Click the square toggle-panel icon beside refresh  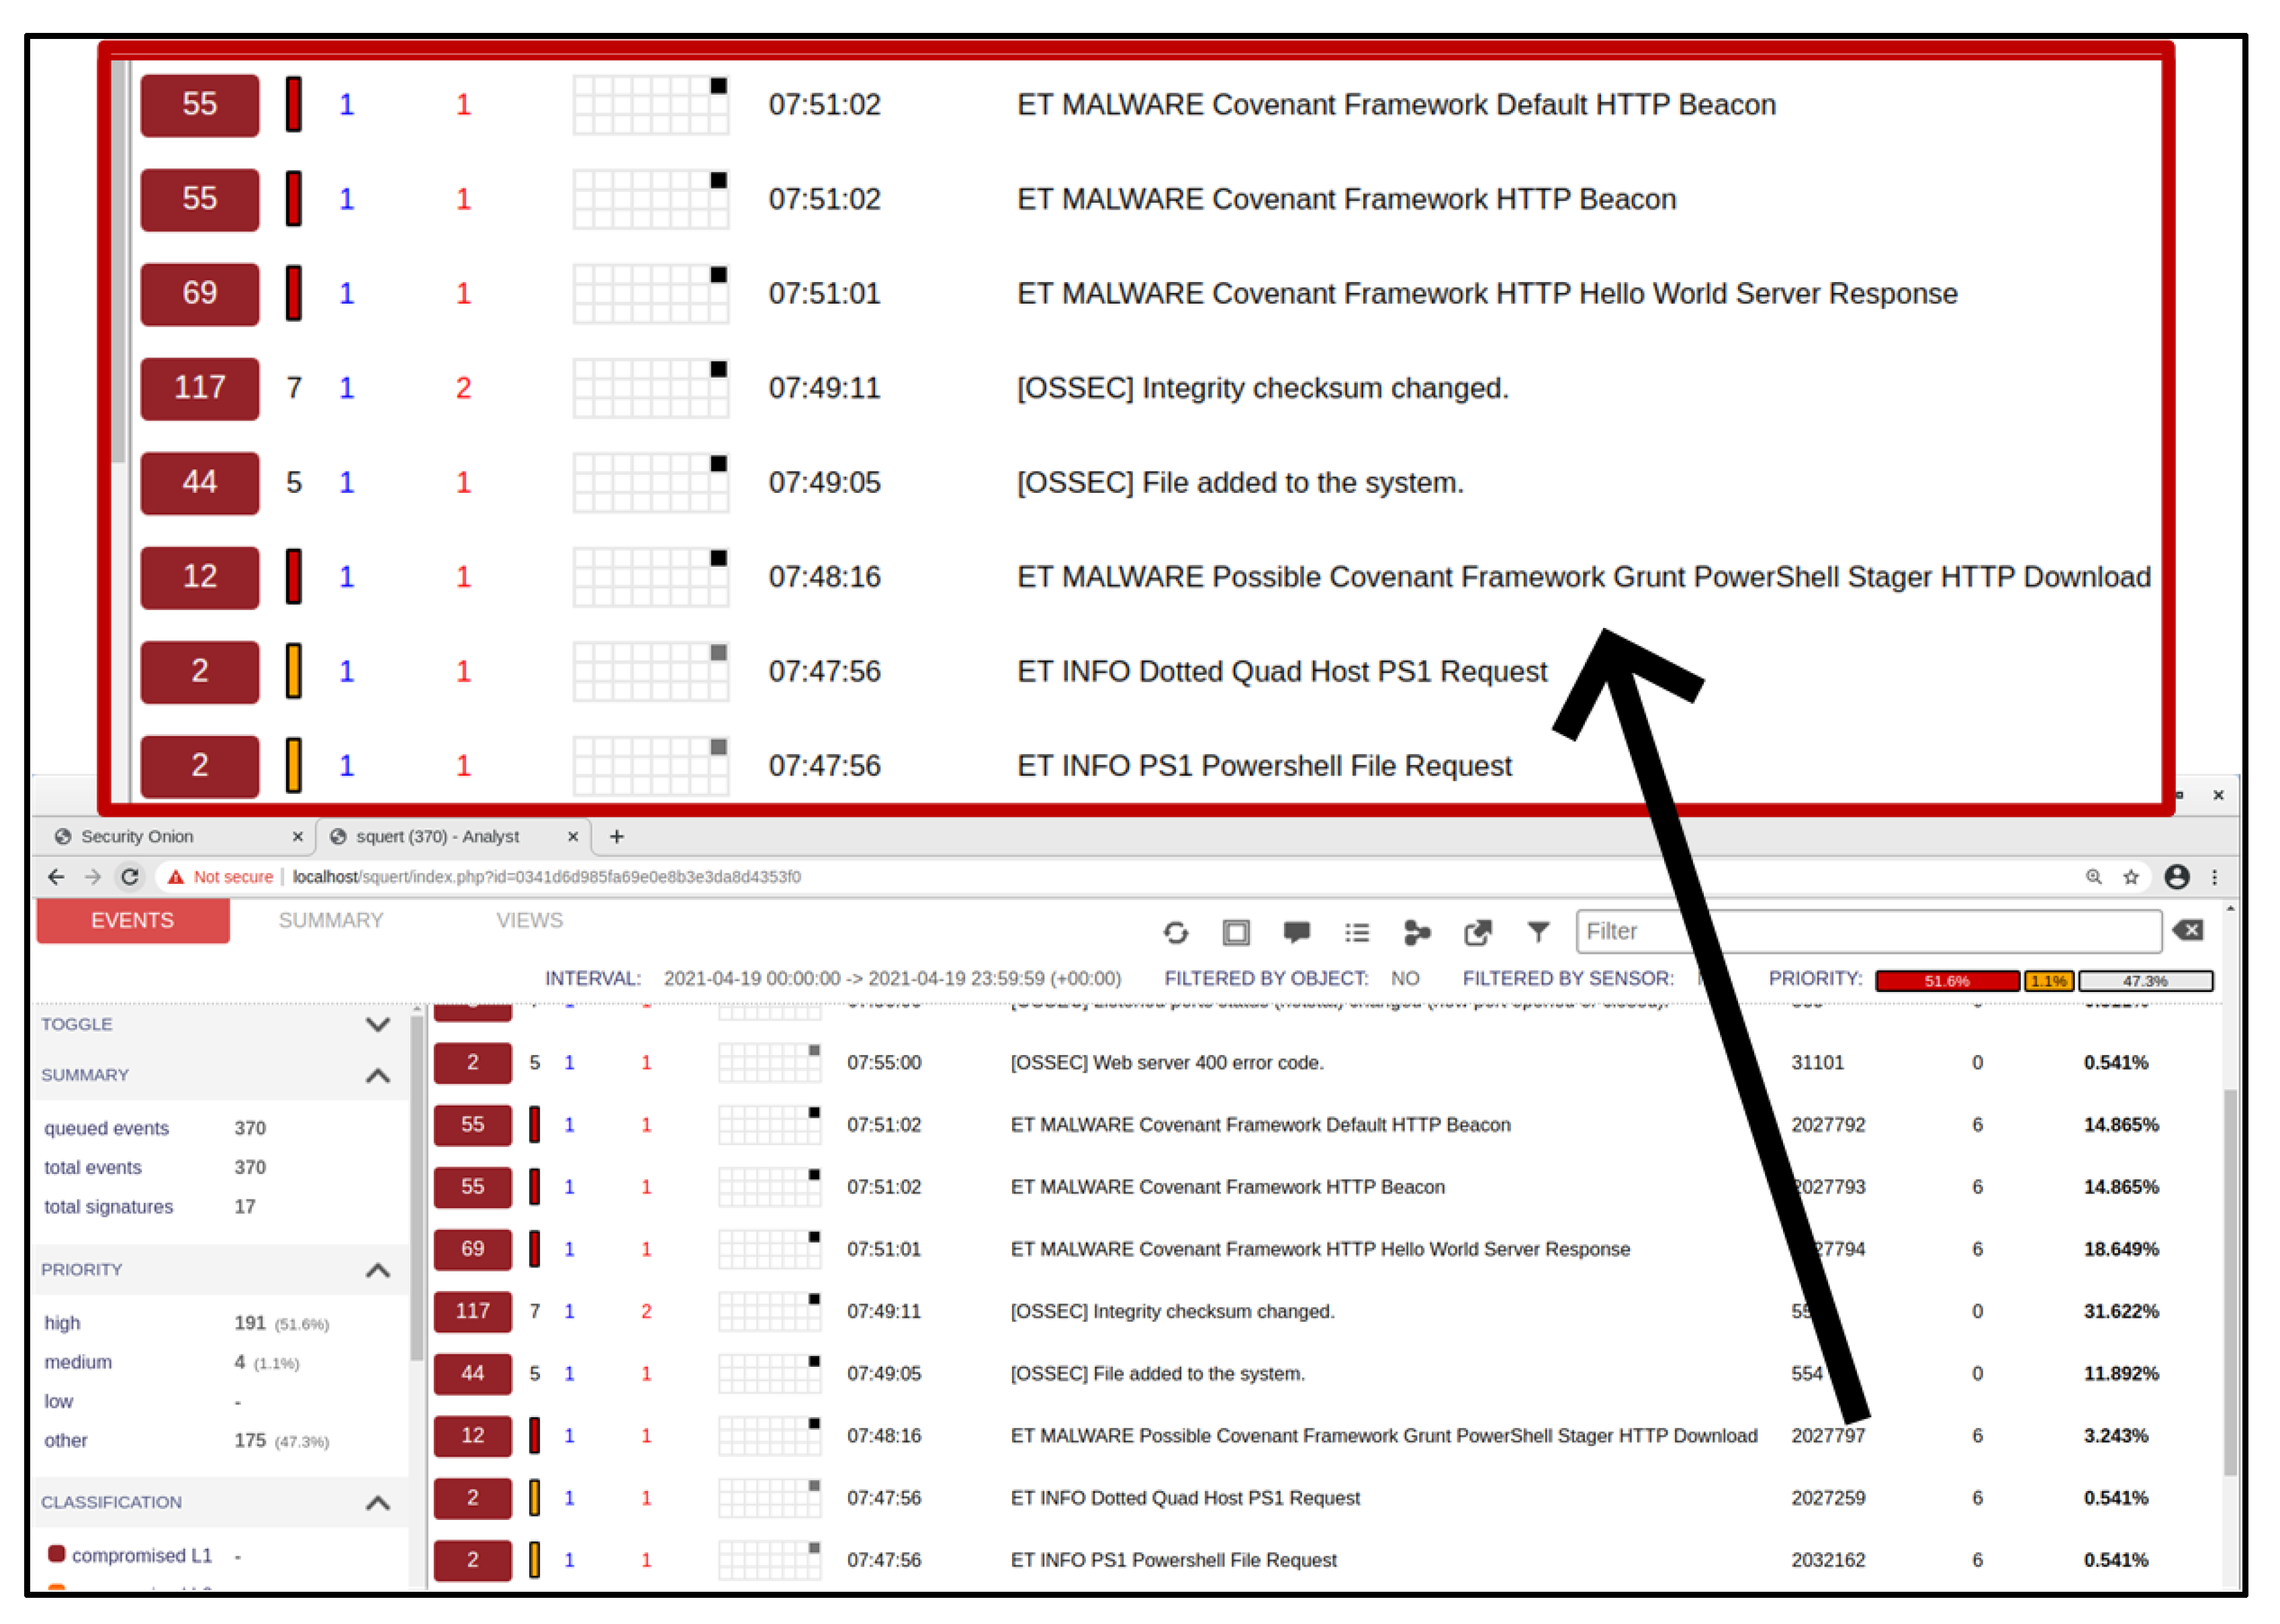pyautogui.click(x=1236, y=933)
